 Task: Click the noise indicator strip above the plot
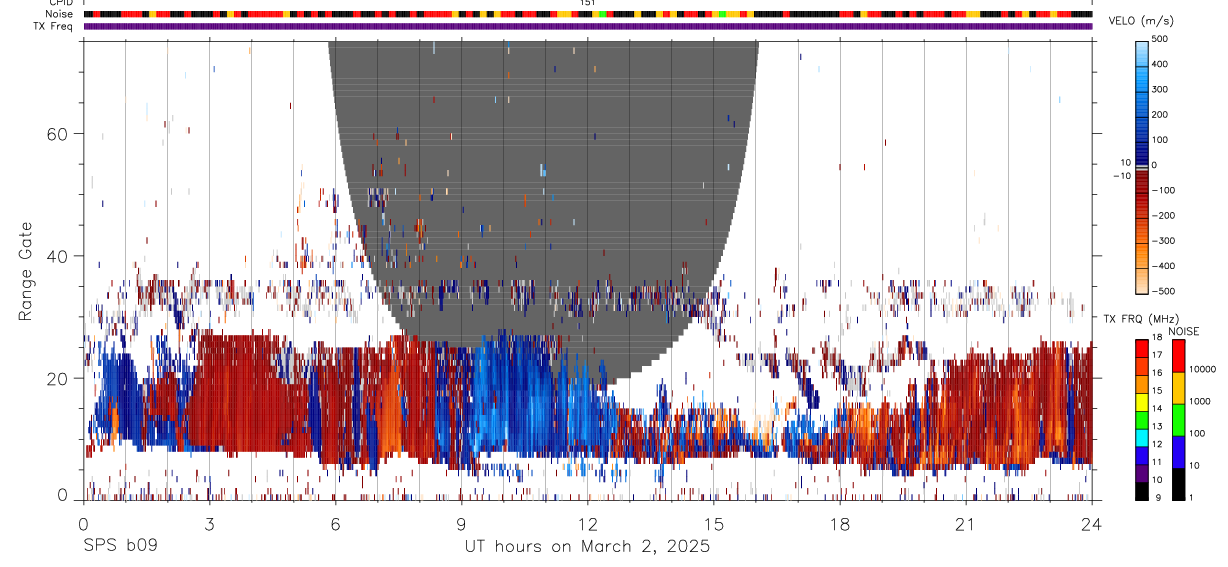pos(588,14)
